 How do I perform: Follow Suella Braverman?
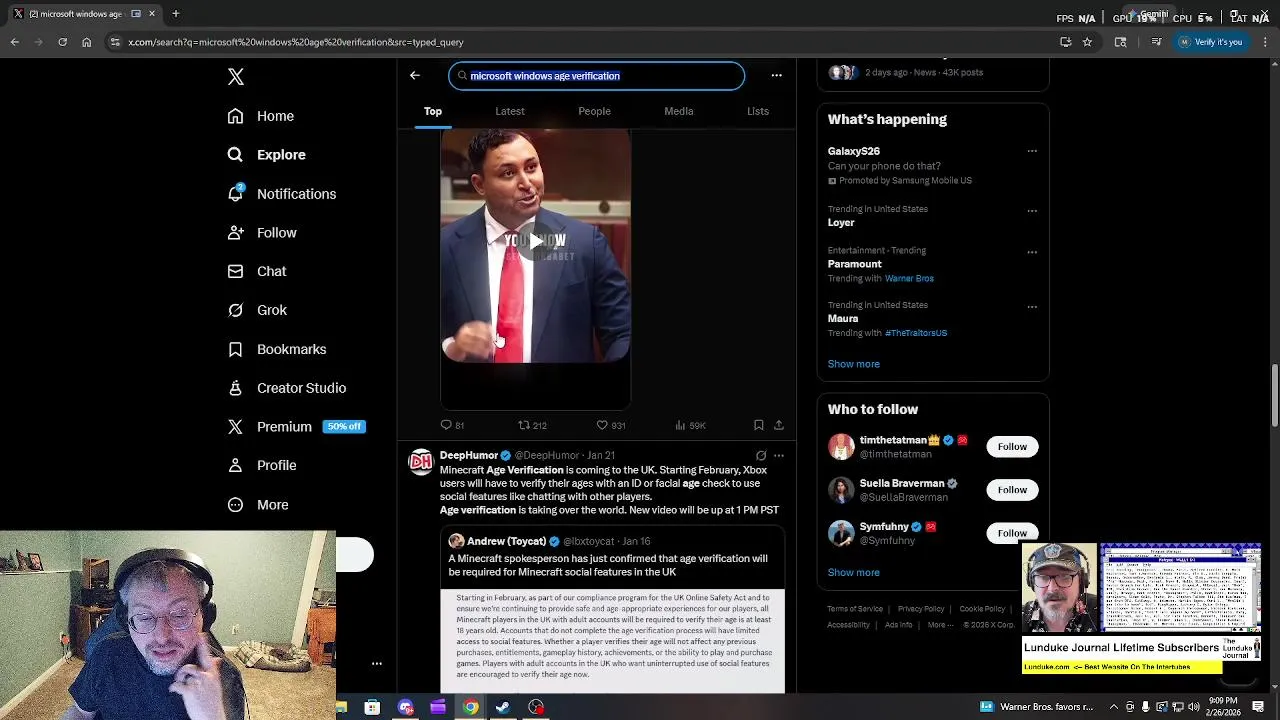pyautogui.click(x=1012, y=490)
